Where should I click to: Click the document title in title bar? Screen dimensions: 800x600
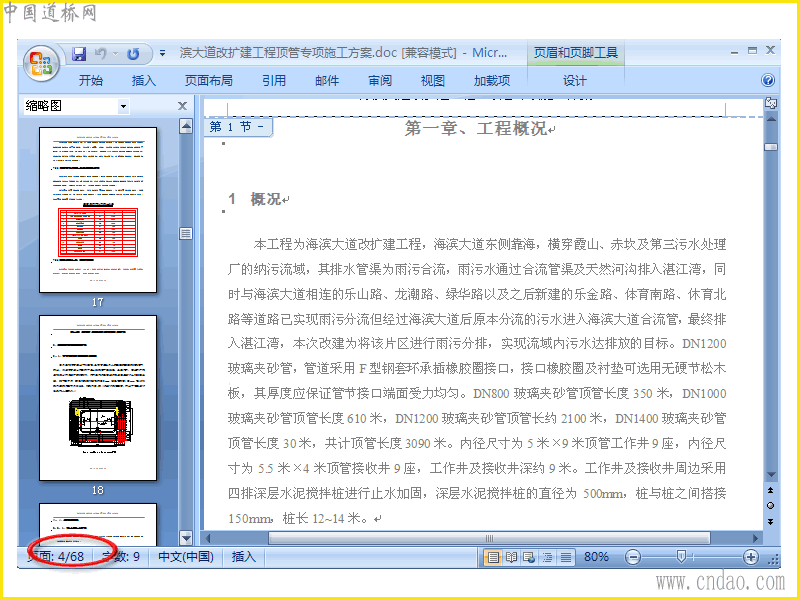coord(343,53)
